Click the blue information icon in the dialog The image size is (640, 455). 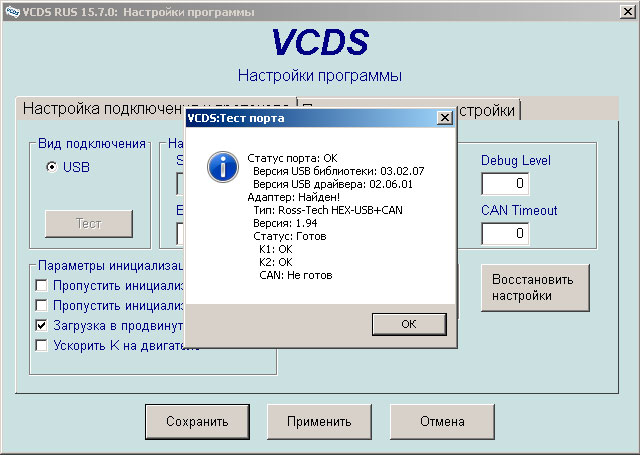[x=221, y=167]
